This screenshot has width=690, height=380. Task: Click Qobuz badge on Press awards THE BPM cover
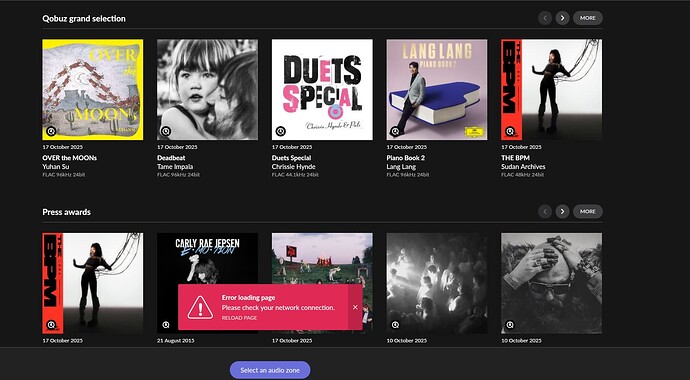(x=51, y=325)
